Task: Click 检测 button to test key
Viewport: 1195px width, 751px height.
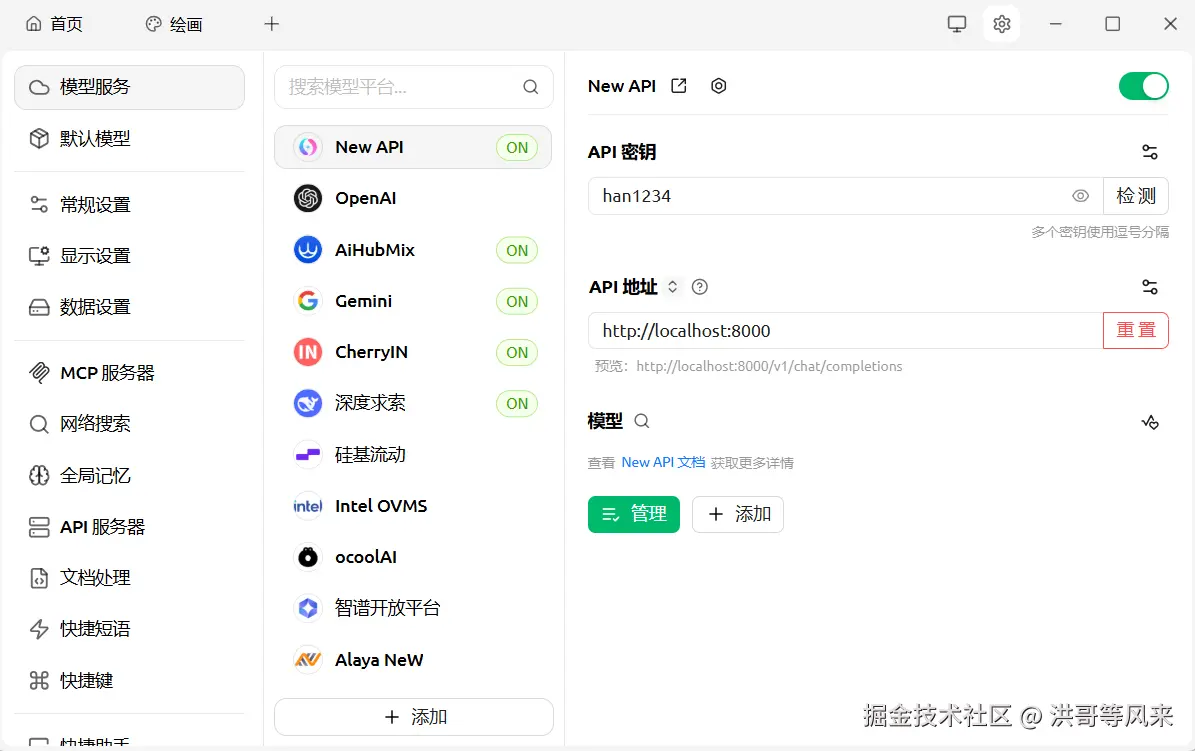Action: tap(1136, 196)
